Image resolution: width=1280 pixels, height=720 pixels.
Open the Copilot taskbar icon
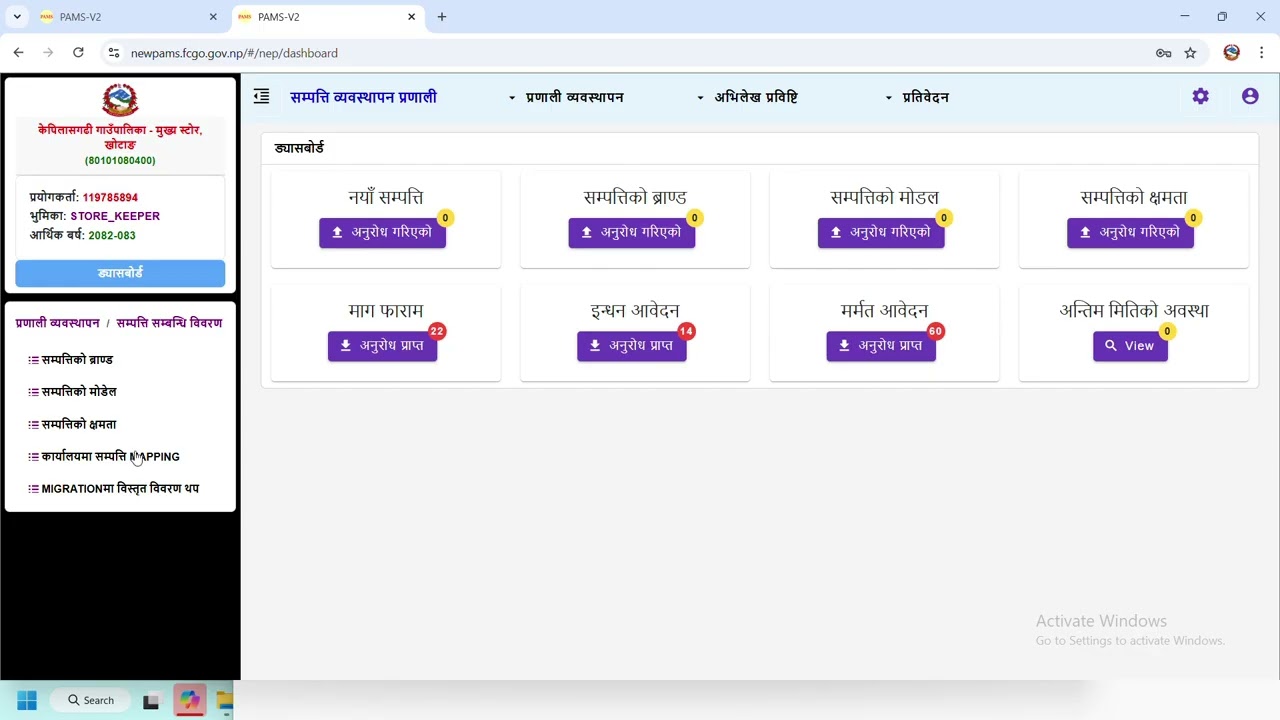tap(190, 701)
